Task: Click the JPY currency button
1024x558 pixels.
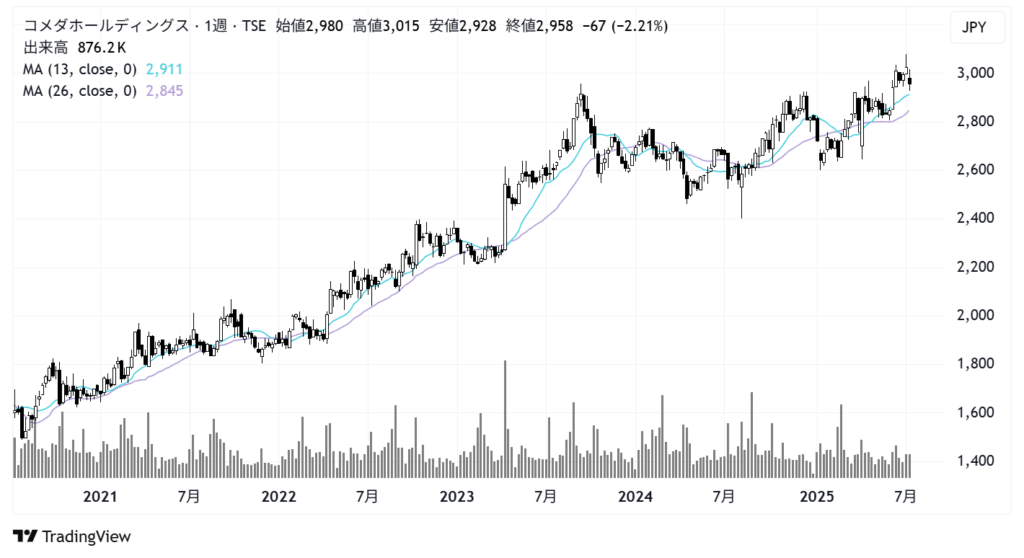Action: (x=976, y=27)
